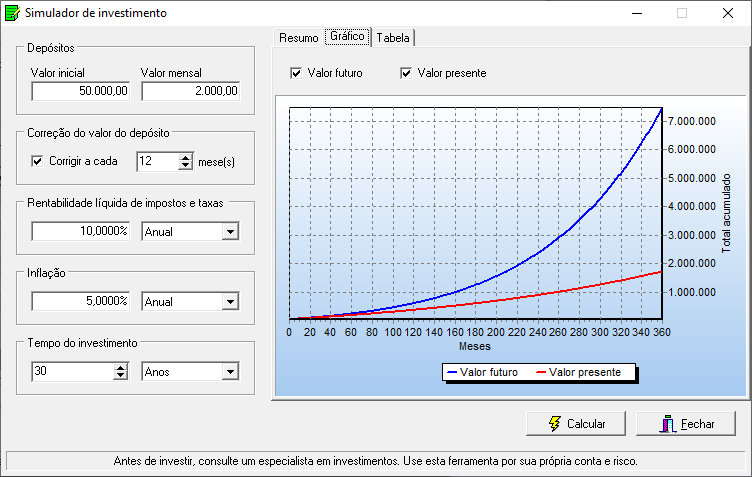Click the Fechar button

coord(685,424)
